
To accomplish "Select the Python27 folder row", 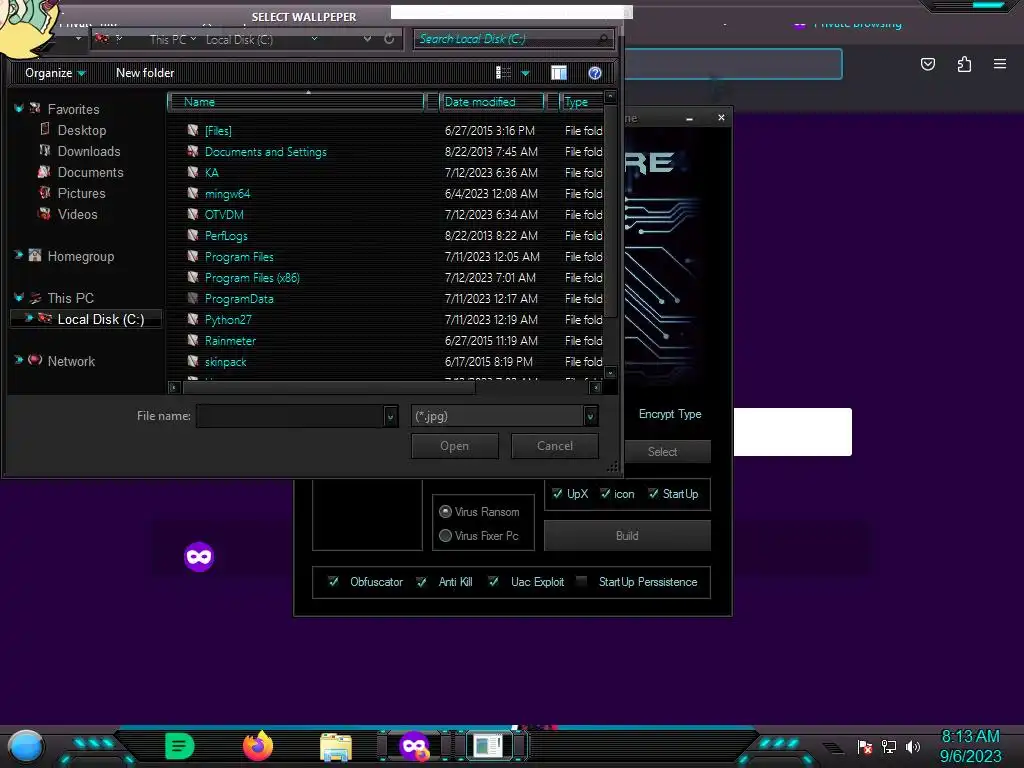I will pyautogui.click(x=385, y=319).
